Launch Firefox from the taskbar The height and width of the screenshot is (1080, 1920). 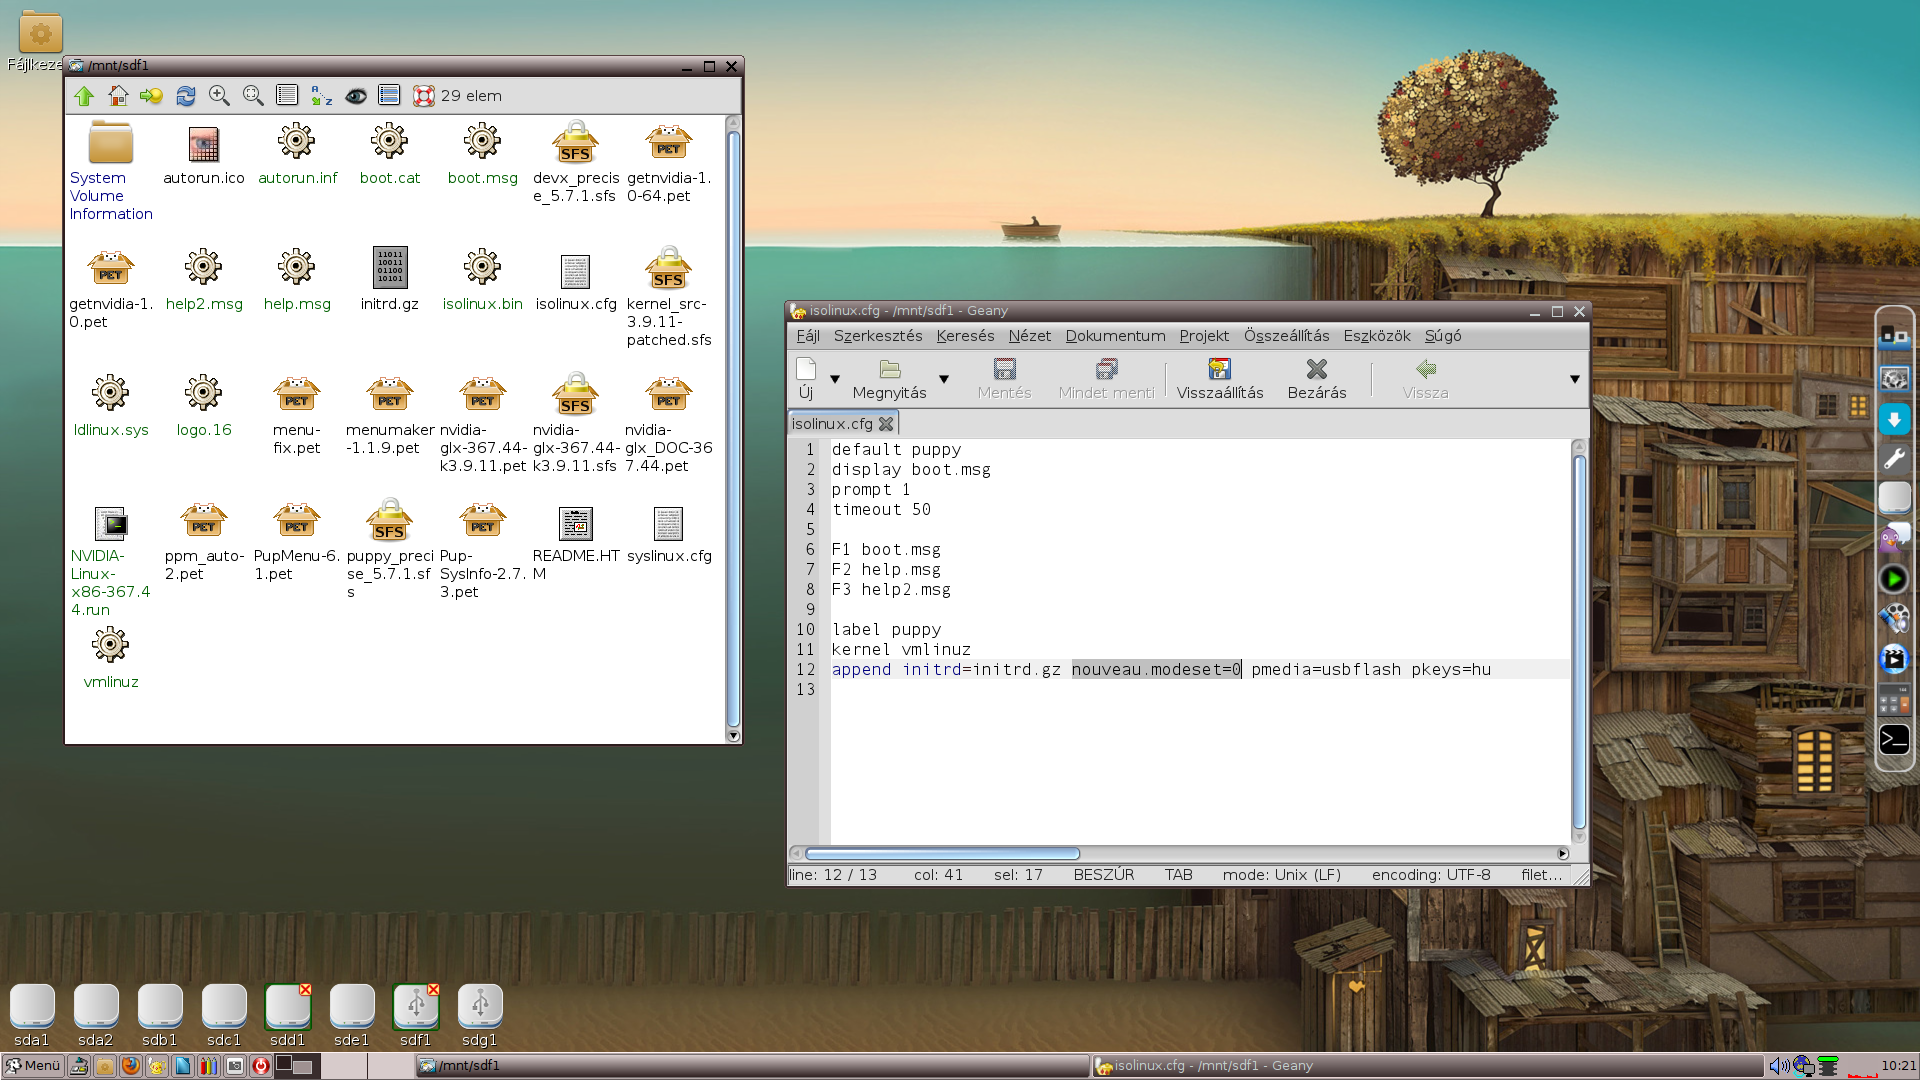pyautogui.click(x=131, y=1066)
